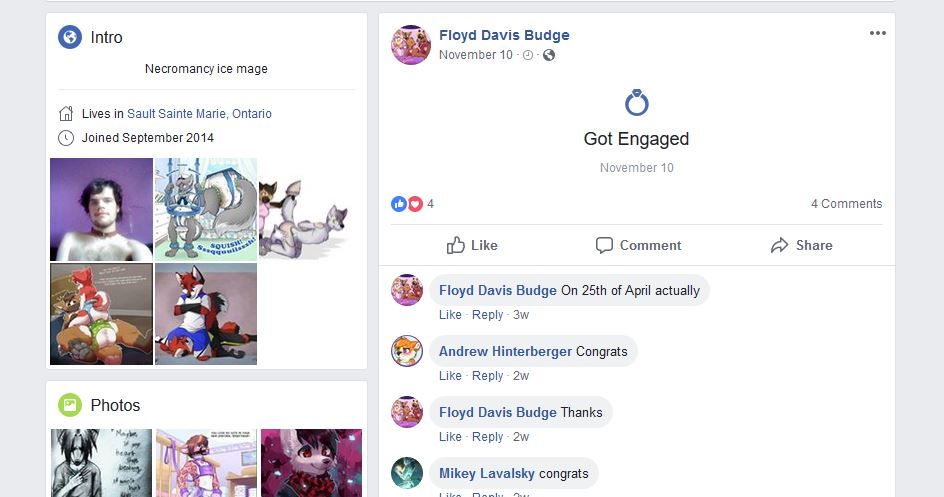Open the red fox artwork thumbnail in Intro

(206, 314)
